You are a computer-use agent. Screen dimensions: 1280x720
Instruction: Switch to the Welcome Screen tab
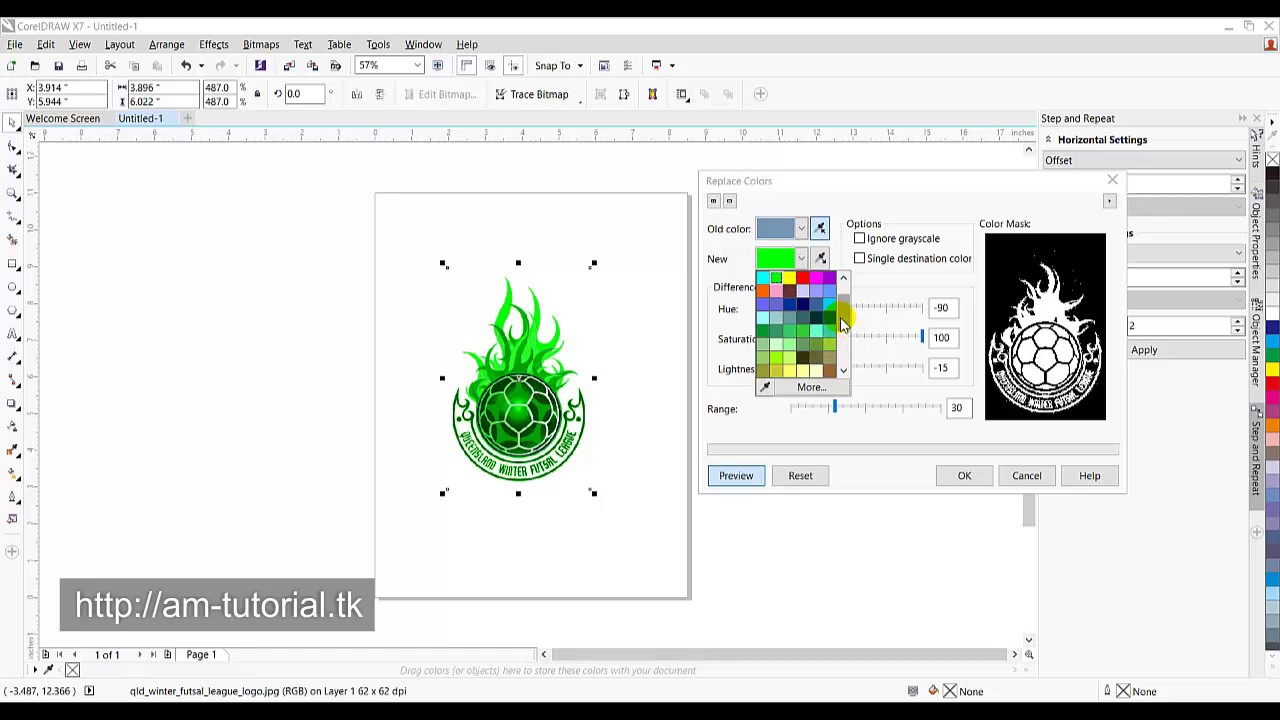tap(63, 119)
